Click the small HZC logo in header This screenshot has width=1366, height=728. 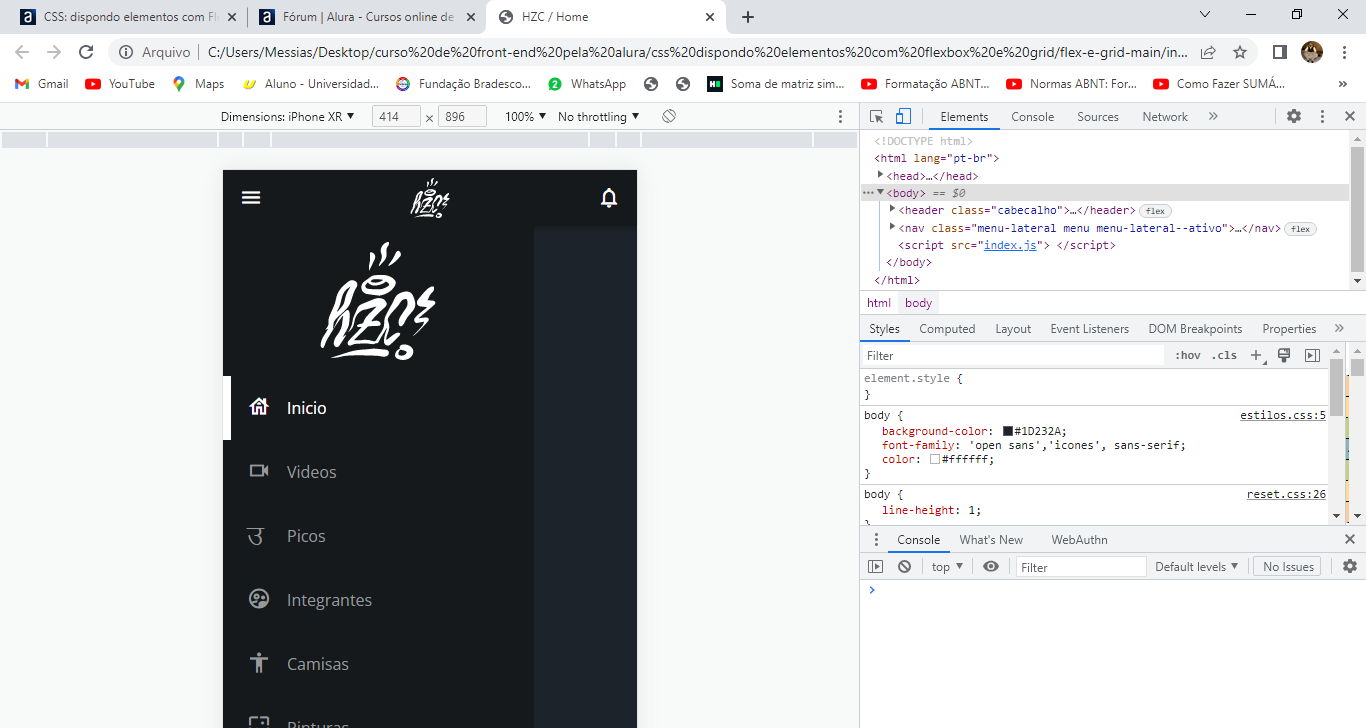[x=430, y=198]
